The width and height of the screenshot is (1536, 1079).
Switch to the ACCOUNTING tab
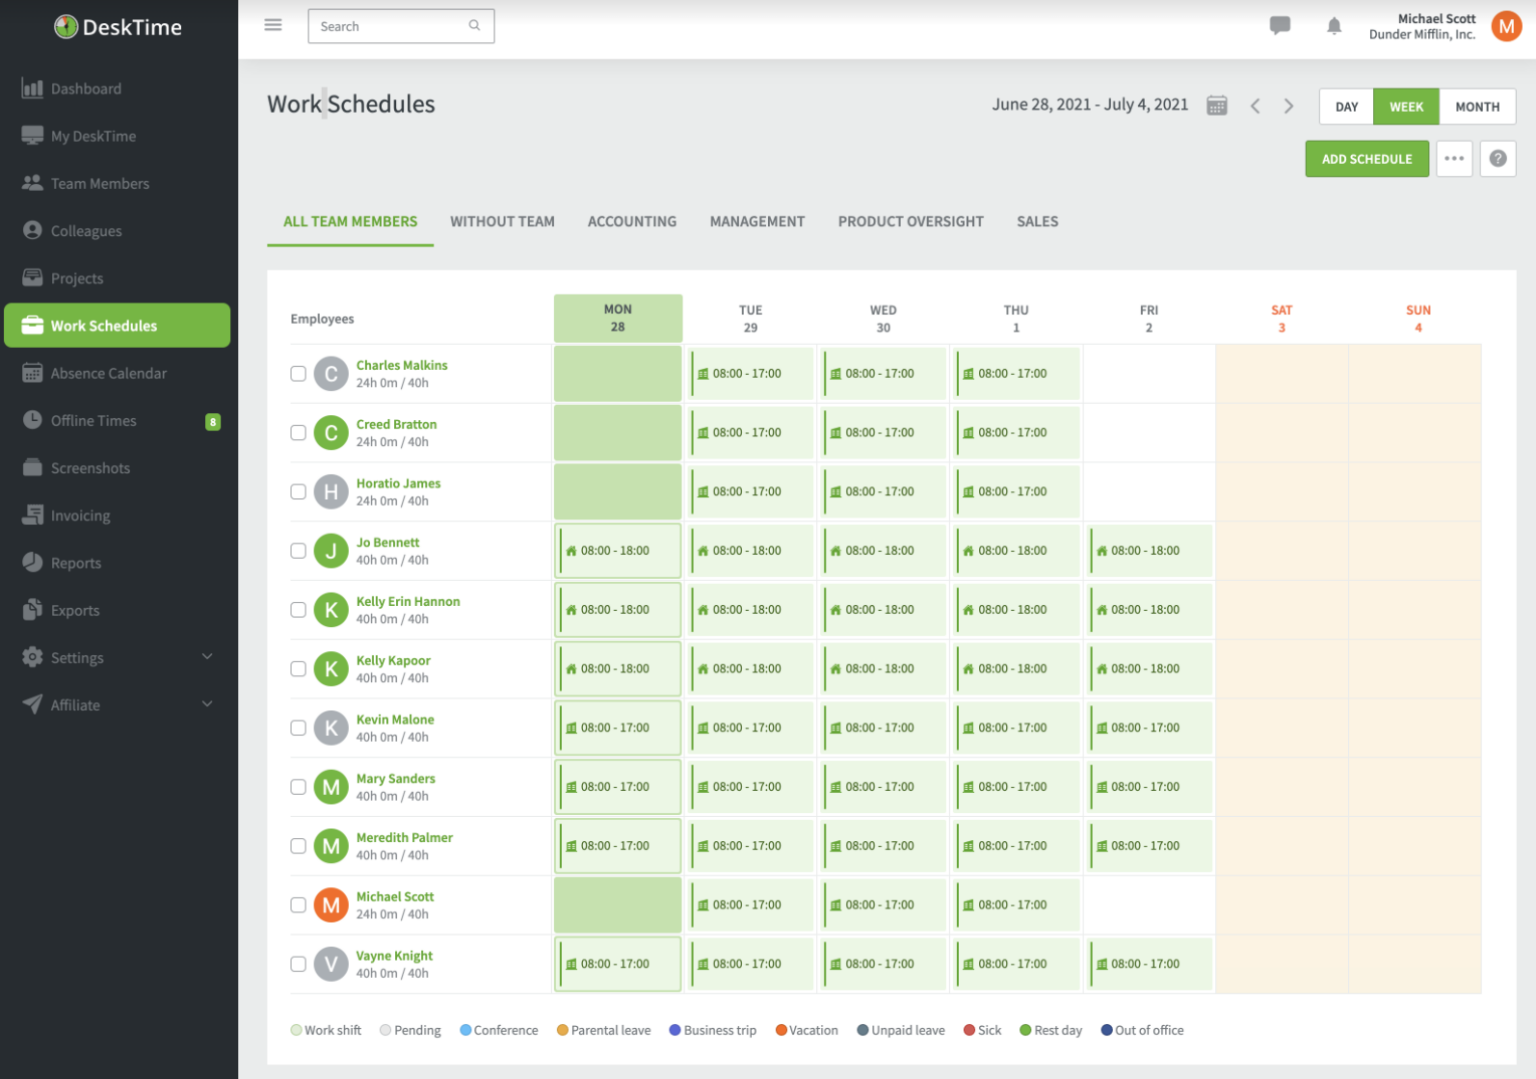tap(632, 221)
